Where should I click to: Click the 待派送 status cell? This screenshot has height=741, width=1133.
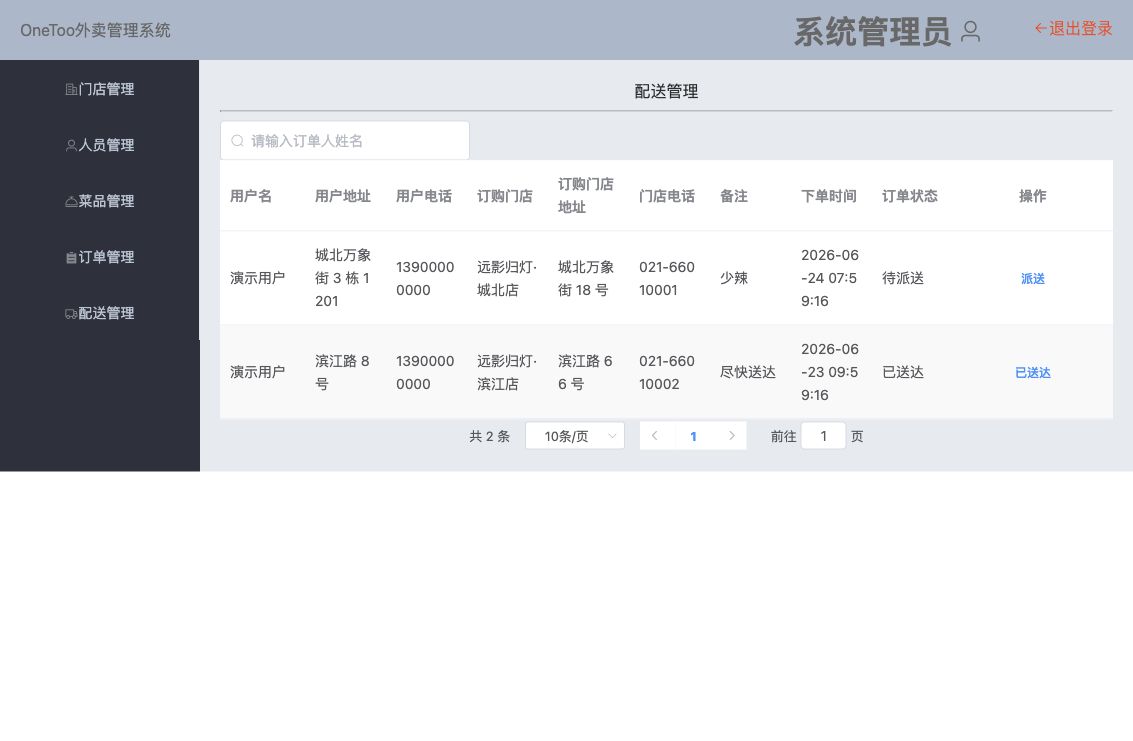[902, 278]
